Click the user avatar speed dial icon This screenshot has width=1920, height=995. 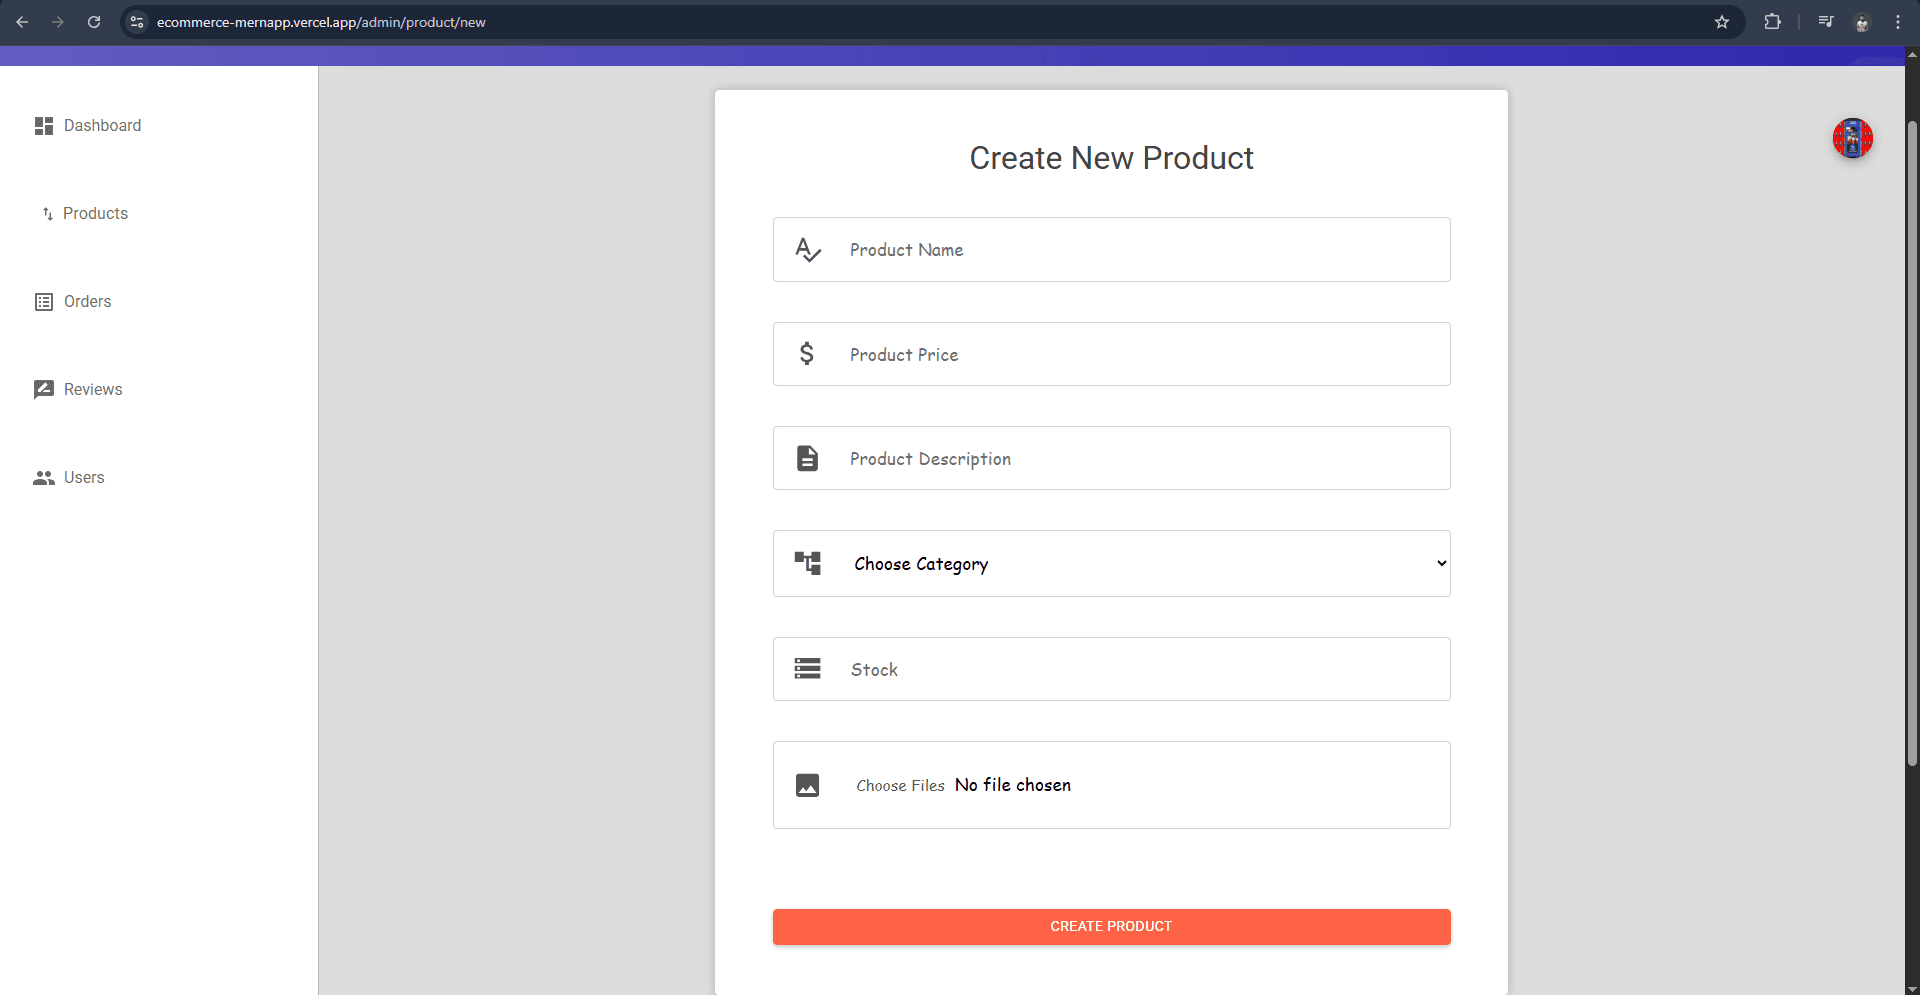[x=1852, y=138]
